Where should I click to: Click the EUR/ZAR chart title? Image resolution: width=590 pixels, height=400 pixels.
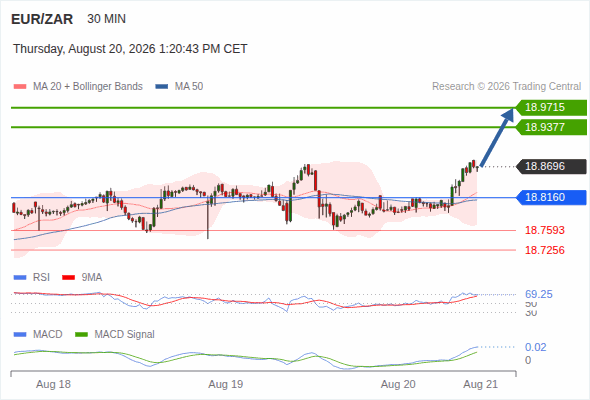click(x=42, y=19)
